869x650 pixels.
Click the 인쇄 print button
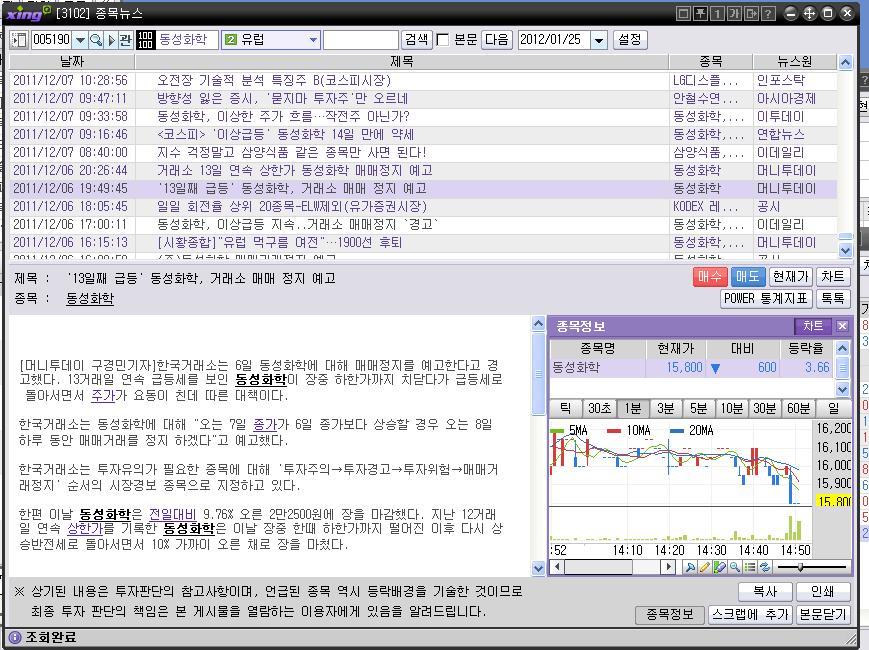pyautogui.click(x=822, y=591)
